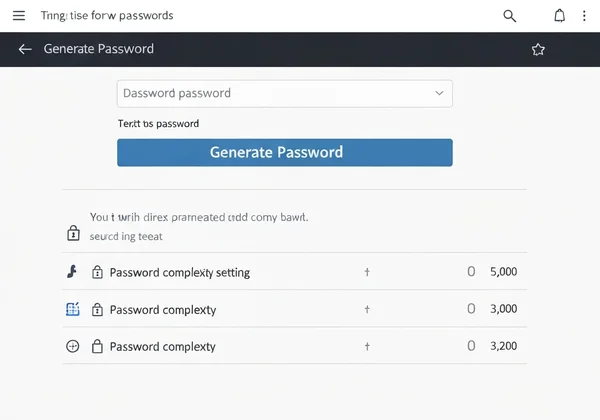Image resolution: width=600 pixels, height=420 pixels.
Task: Open the notifications bell
Action: click(x=560, y=16)
